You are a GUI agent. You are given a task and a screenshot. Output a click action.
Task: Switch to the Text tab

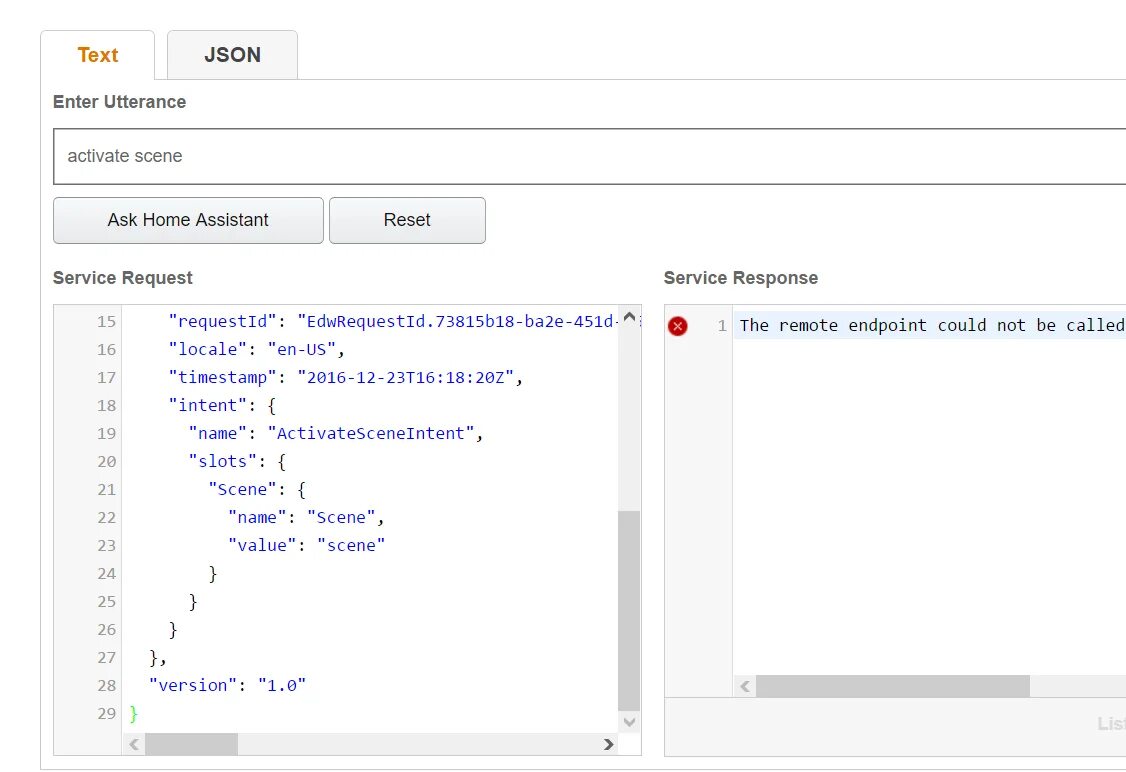tap(98, 55)
